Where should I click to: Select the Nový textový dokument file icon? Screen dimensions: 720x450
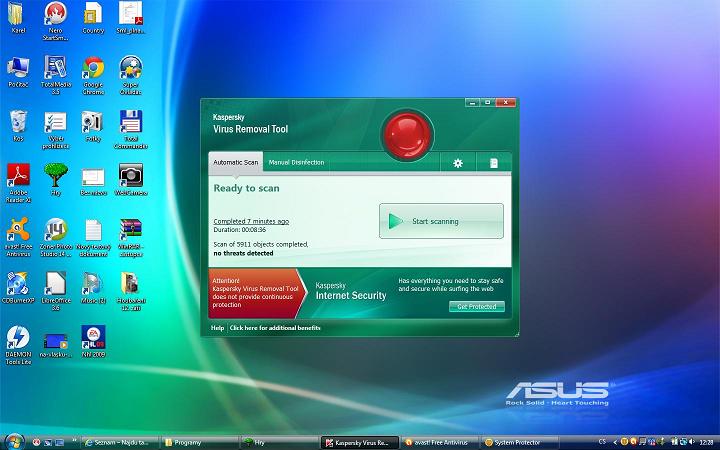pyautogui.click(x=93, y=237)
